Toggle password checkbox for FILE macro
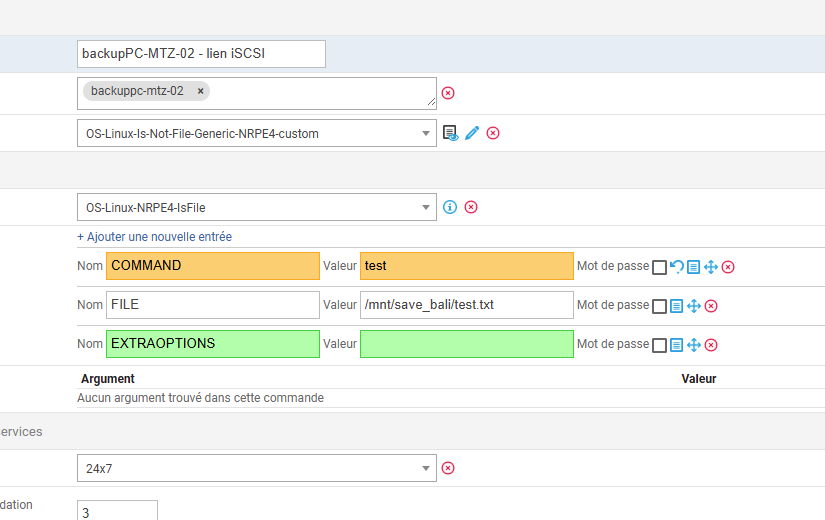The height and width of the screenshot is (520, 825). click(x=659, y=306)
